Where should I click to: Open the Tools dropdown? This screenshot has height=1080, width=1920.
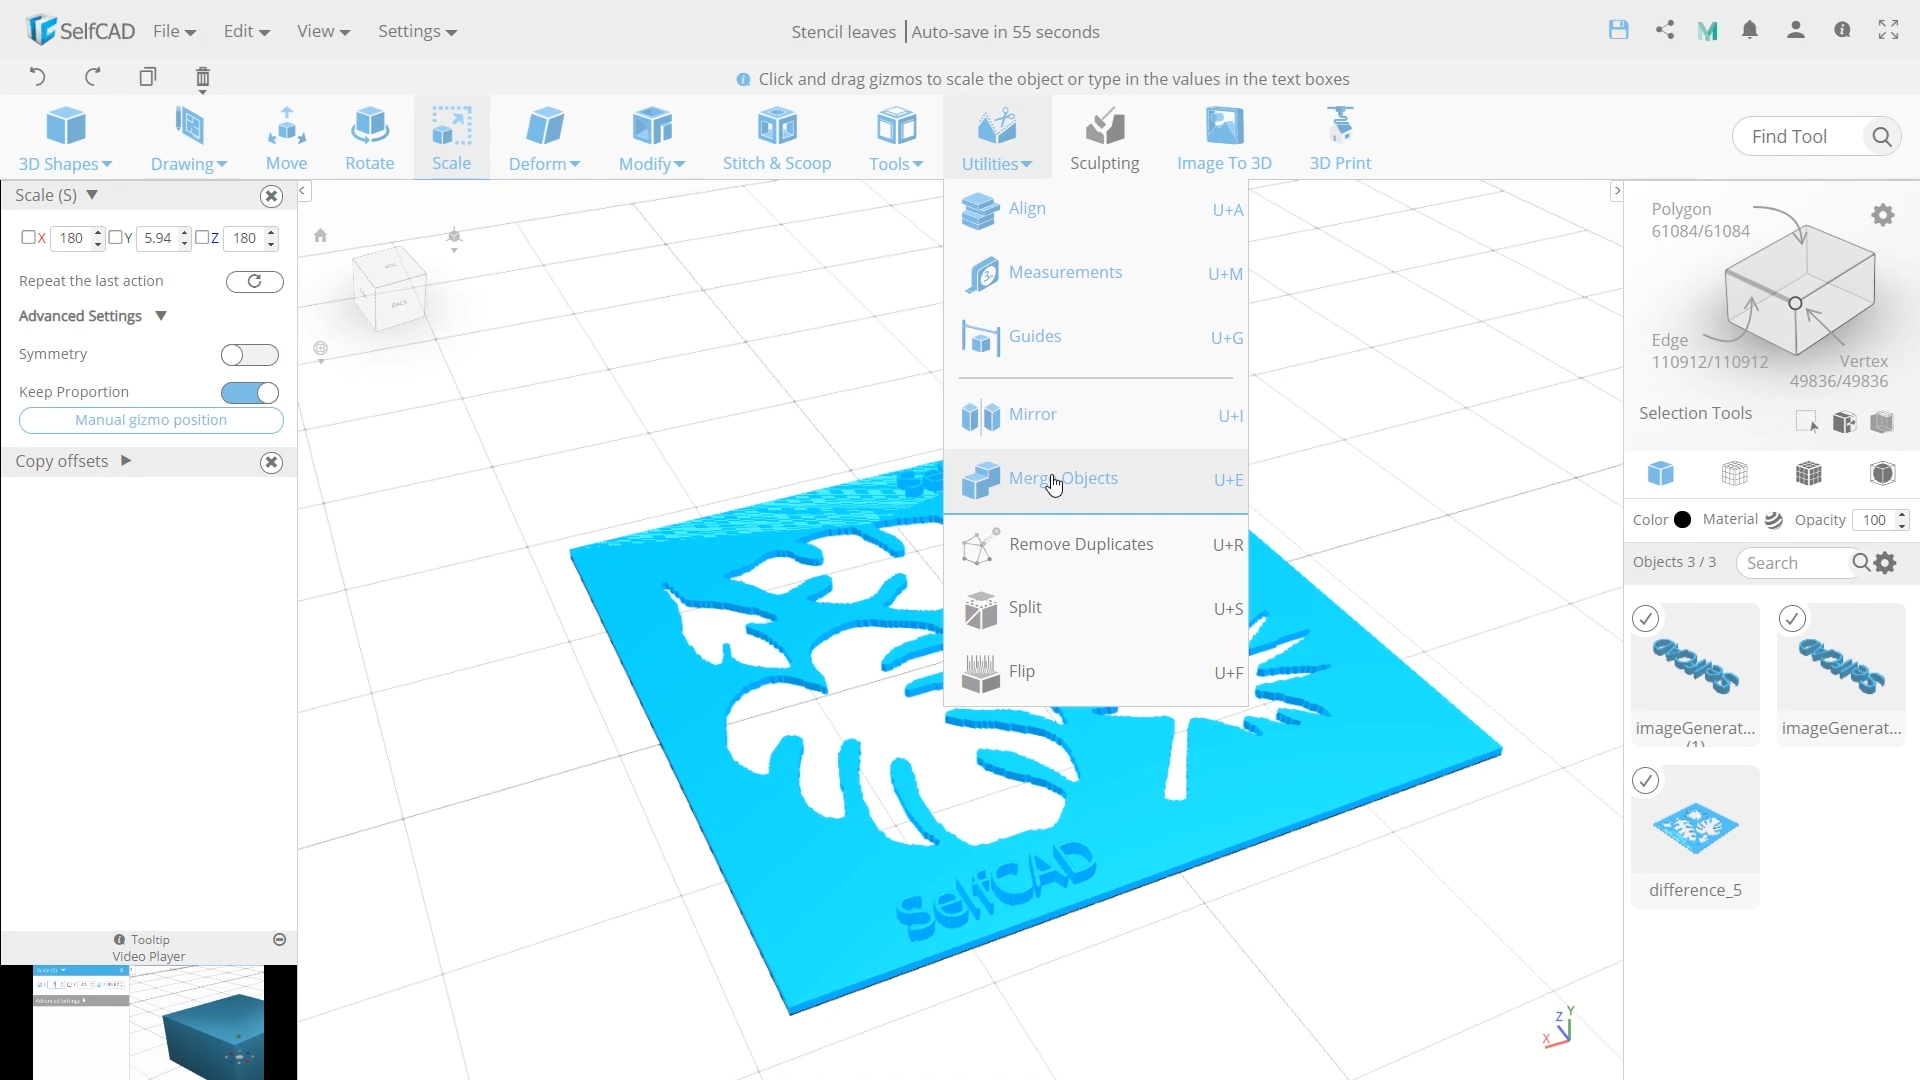click(x=895, y=139)
